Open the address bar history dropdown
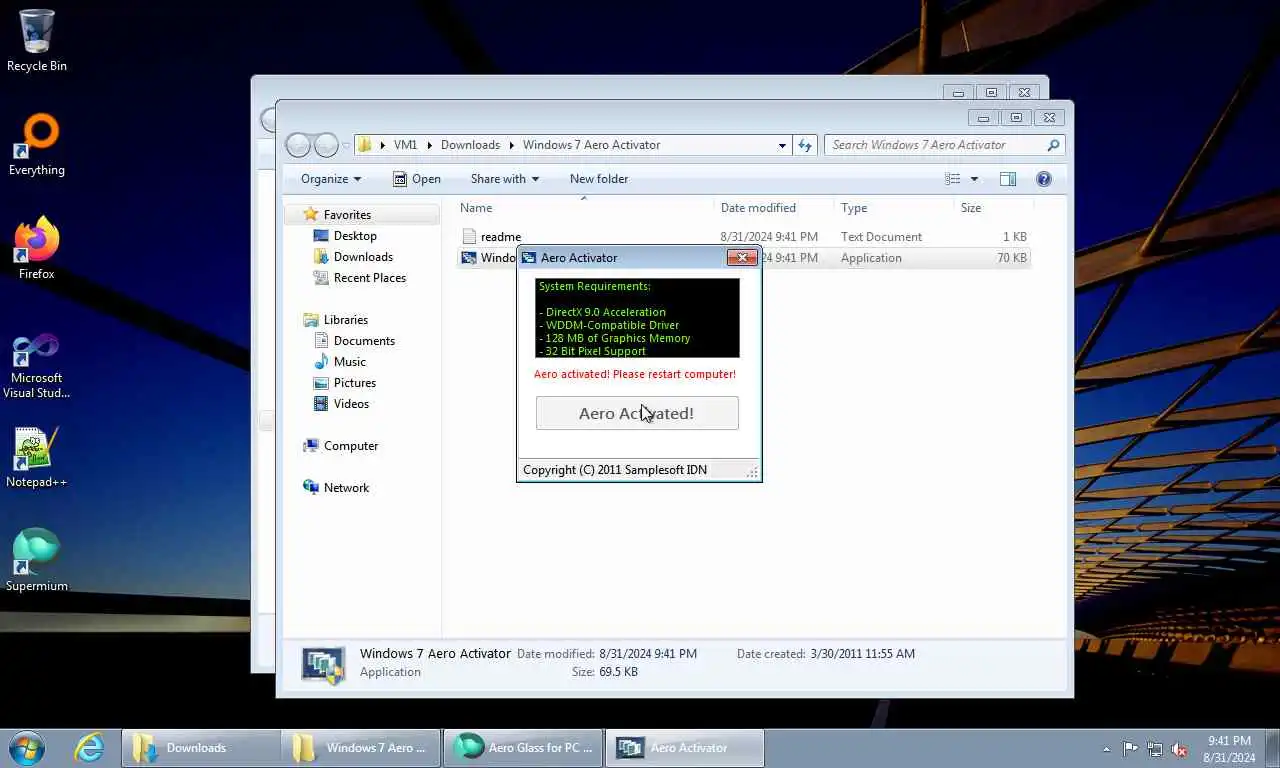Image resolution: width=1280 pixels, height=768 pixels. 782,145
